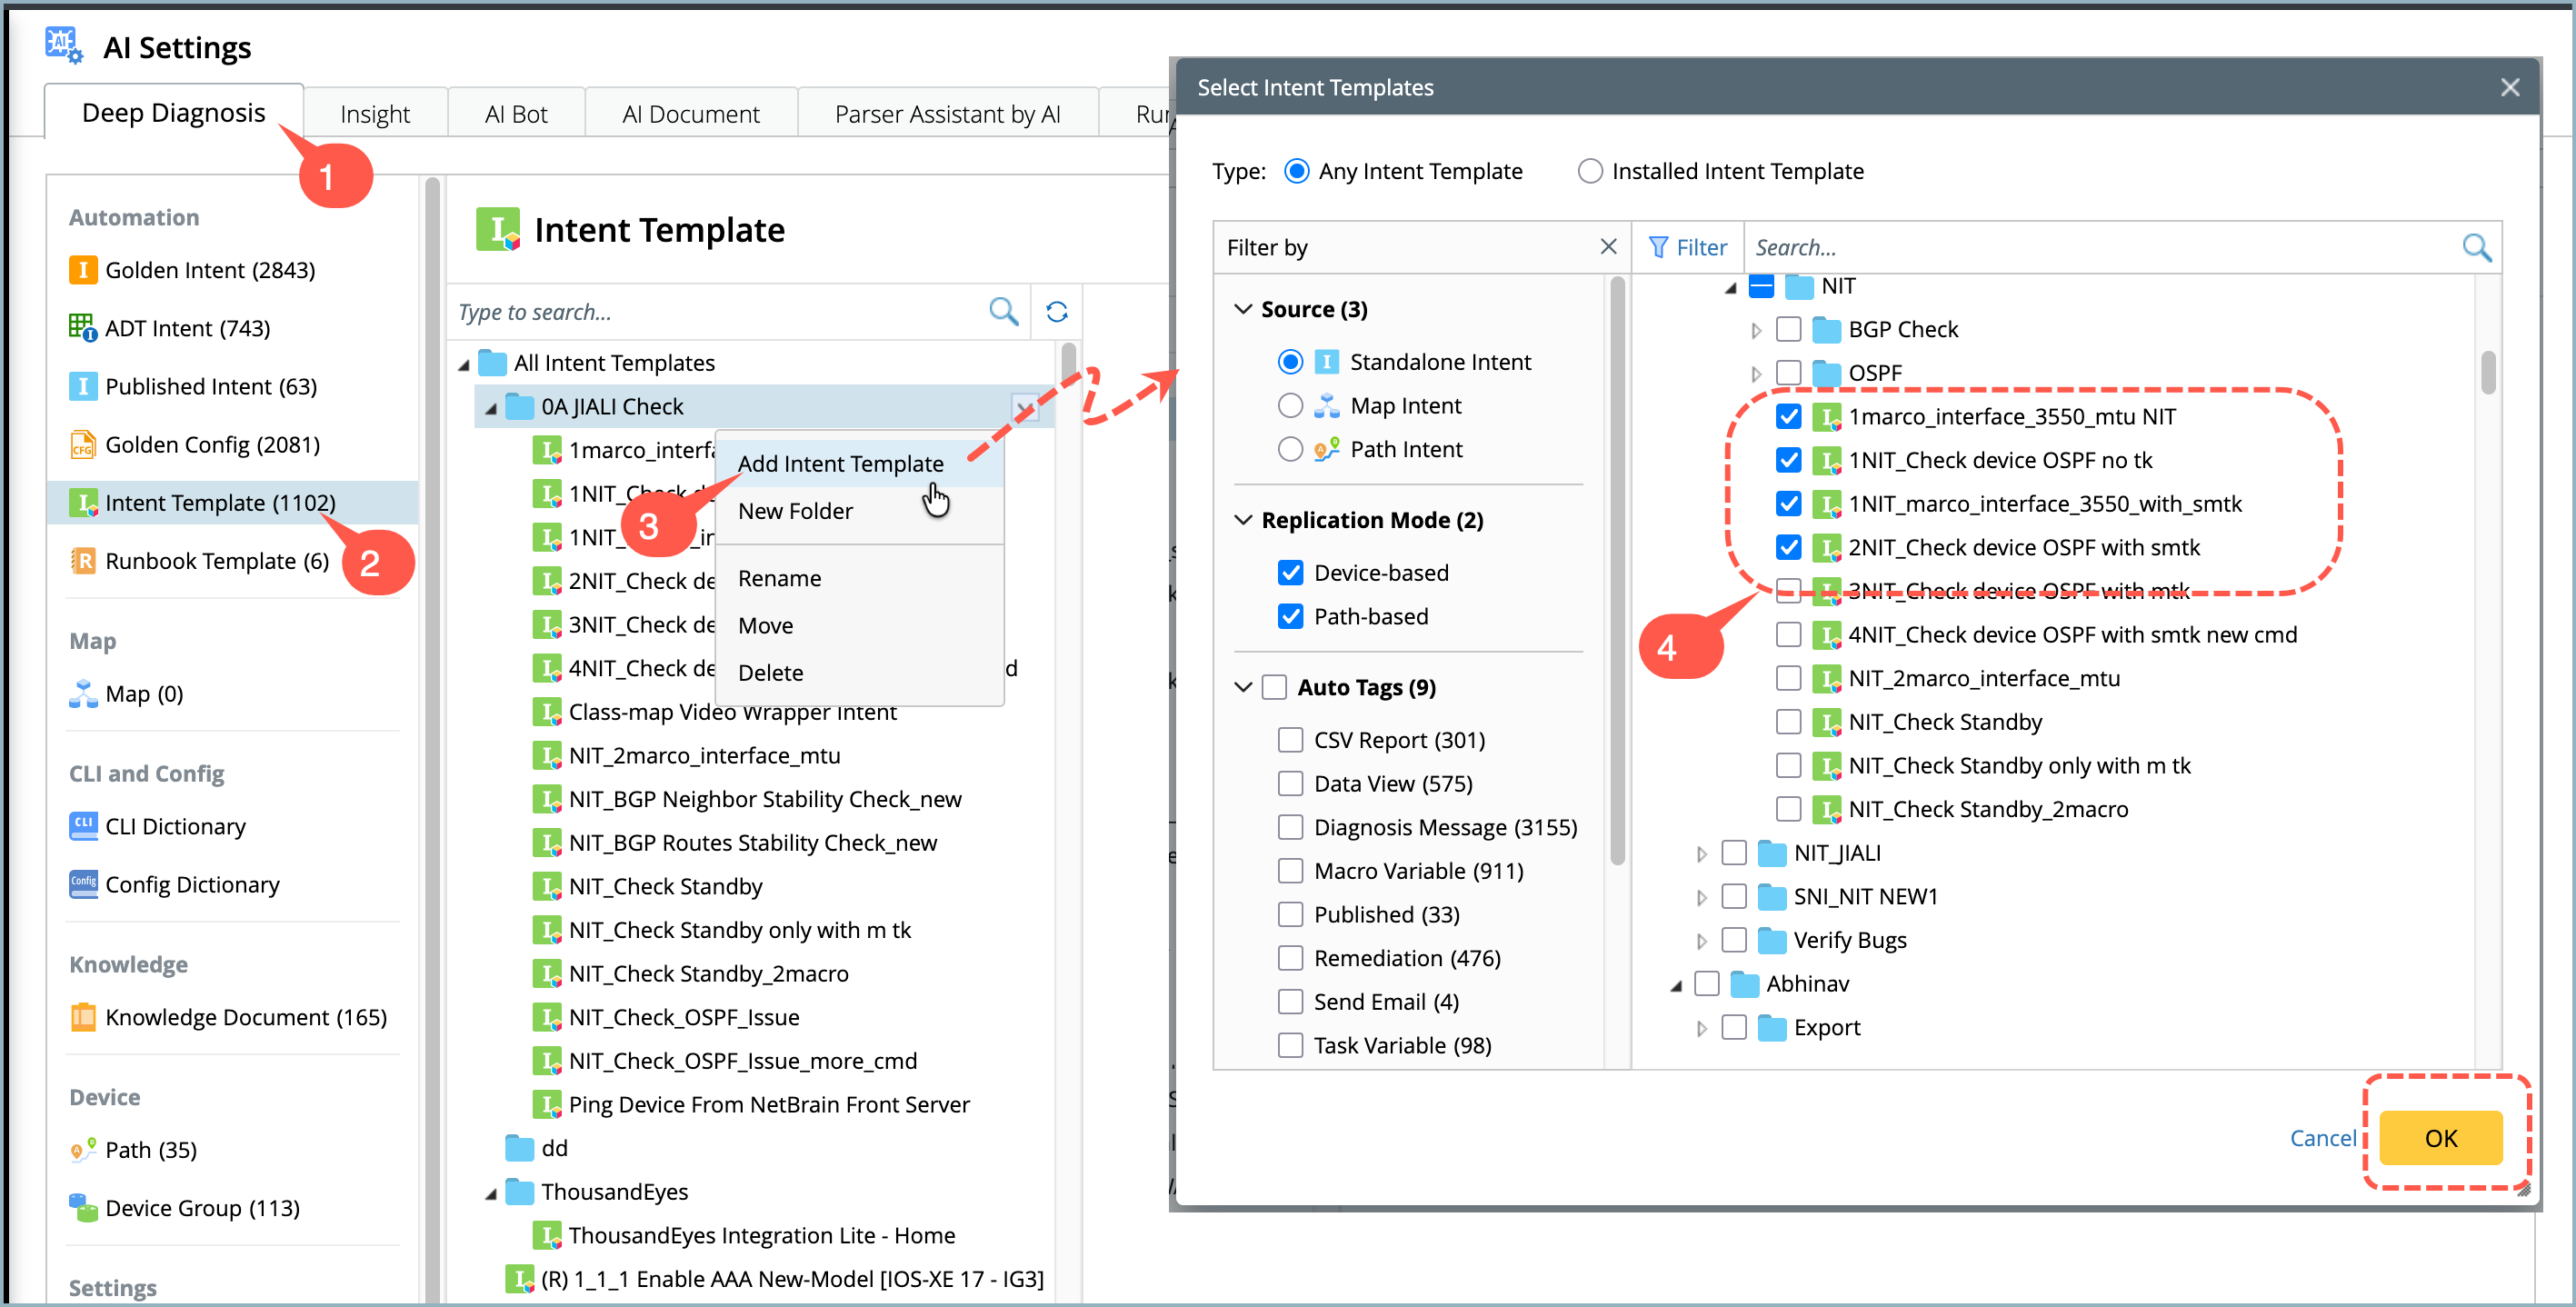Screen dimensions: 2576x1307
Task: Click the CLI Dictionary icon
Action: pyautogui.click(x=82, y=826)
